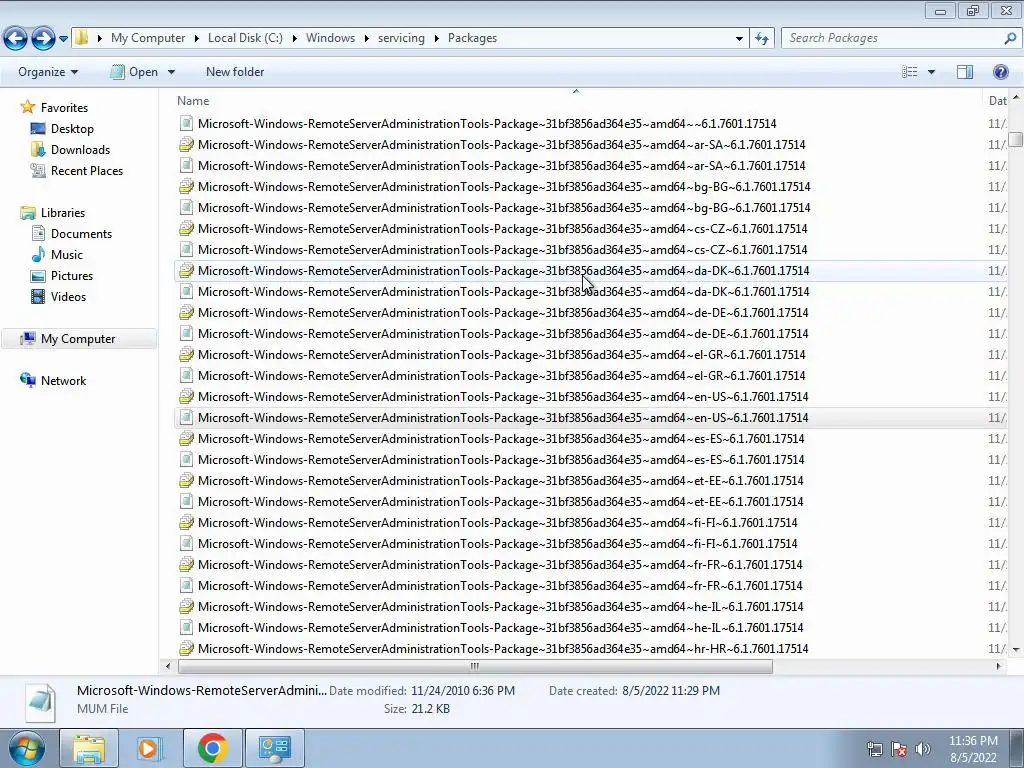
Task: Select the first he-IL package file name
Action: click(x=500, y=607)
